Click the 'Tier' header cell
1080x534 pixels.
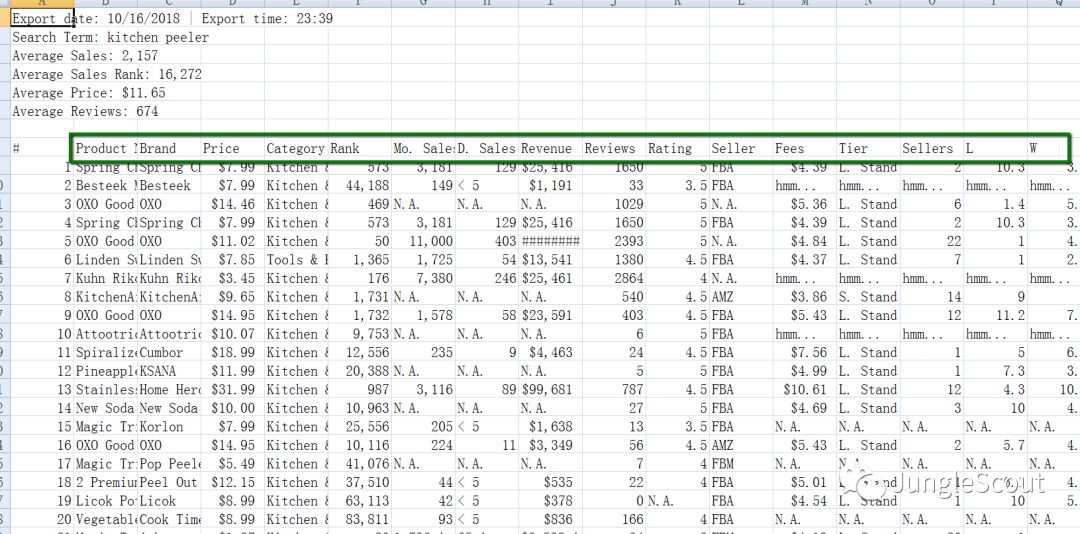coord(868,148)
